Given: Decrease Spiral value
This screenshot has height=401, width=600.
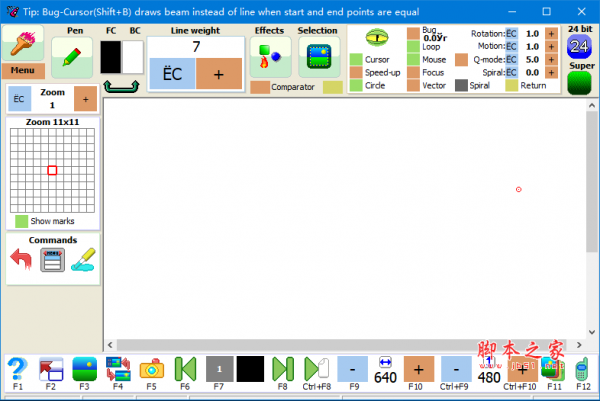Looking at the screenshot, I should click(x=511, y=72).
